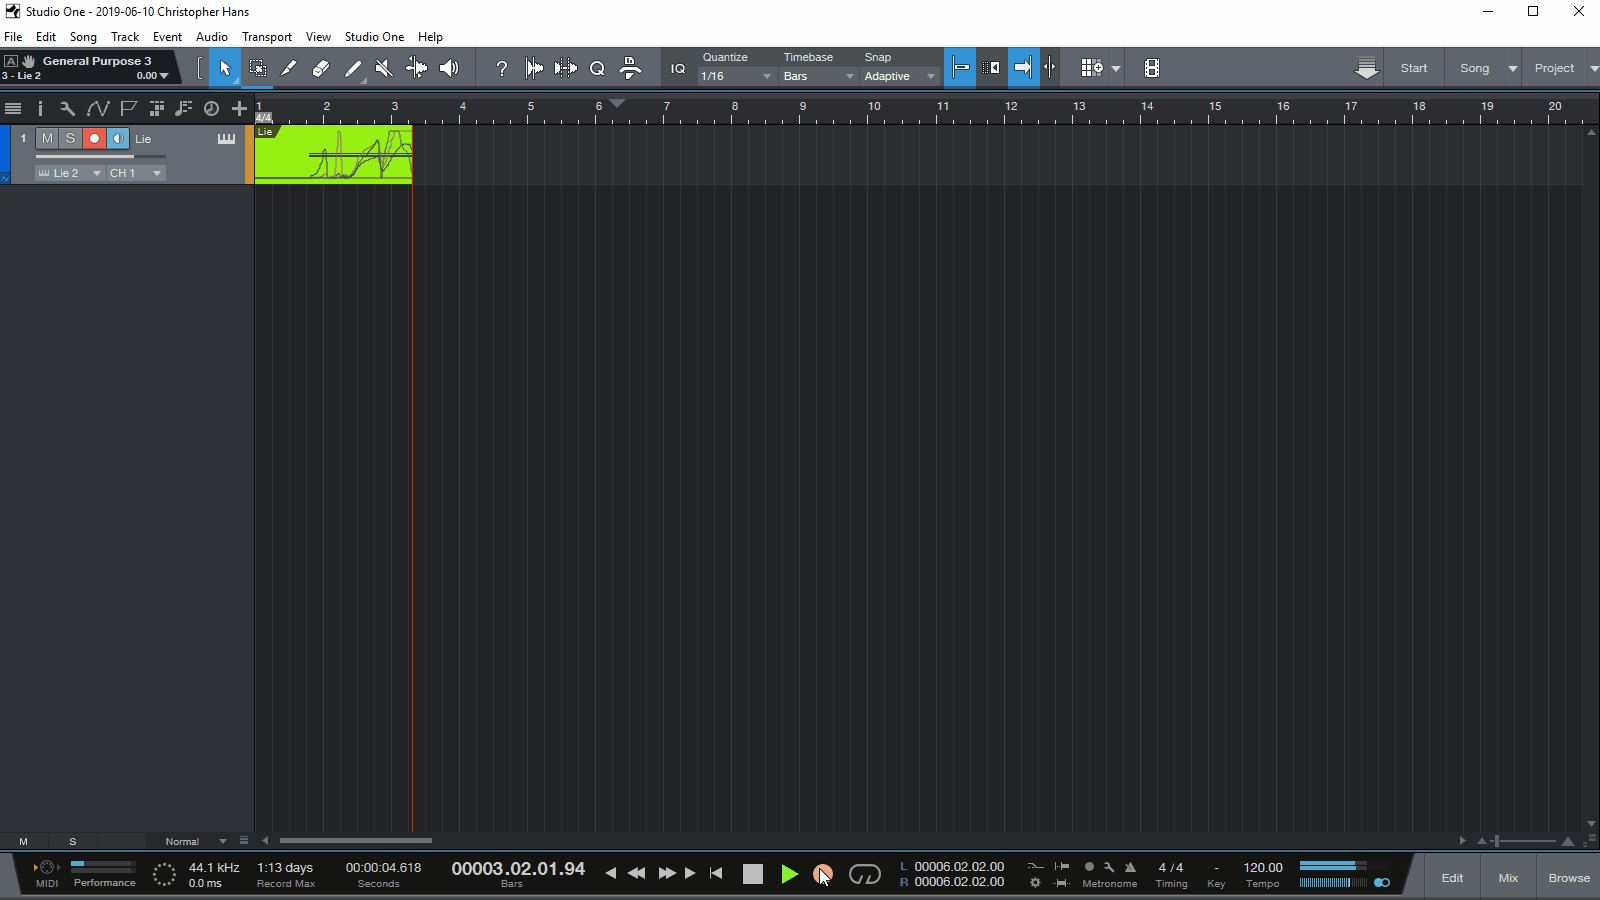Screen dimensions: 1600x900
Task: Click the Quantize Q icon
Action: click(x=598, y=68)
